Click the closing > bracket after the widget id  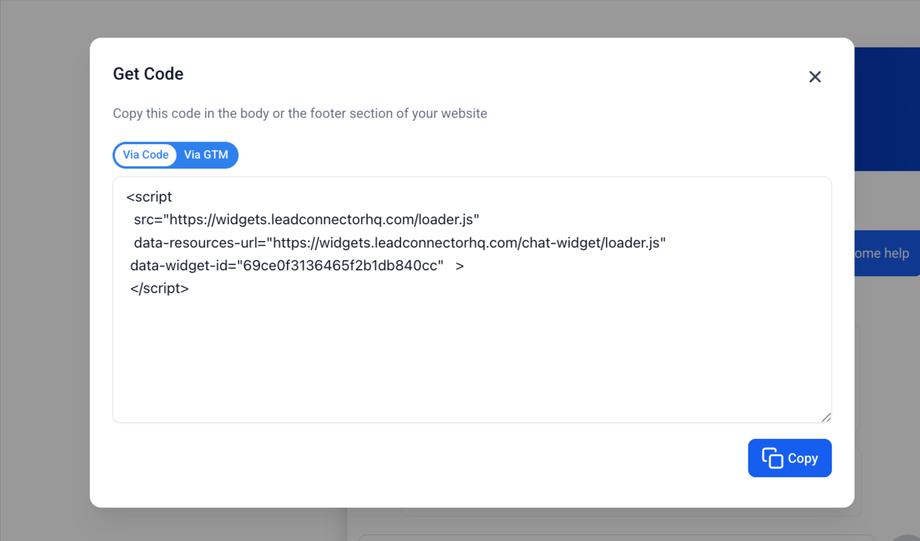[x=460, y=266]
